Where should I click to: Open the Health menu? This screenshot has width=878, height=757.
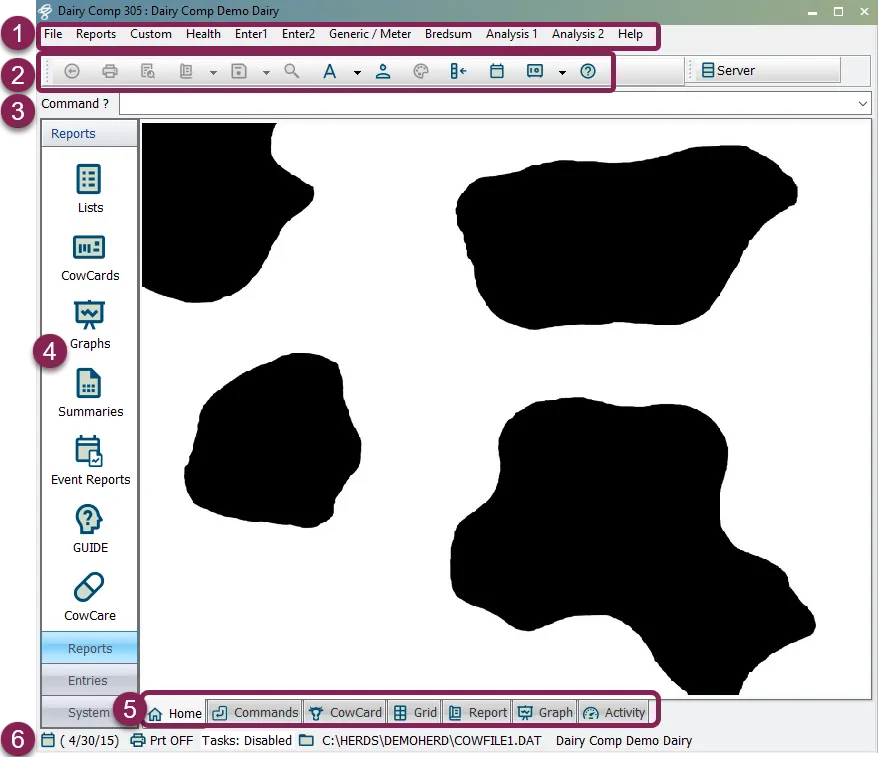(x=203, y=34)
